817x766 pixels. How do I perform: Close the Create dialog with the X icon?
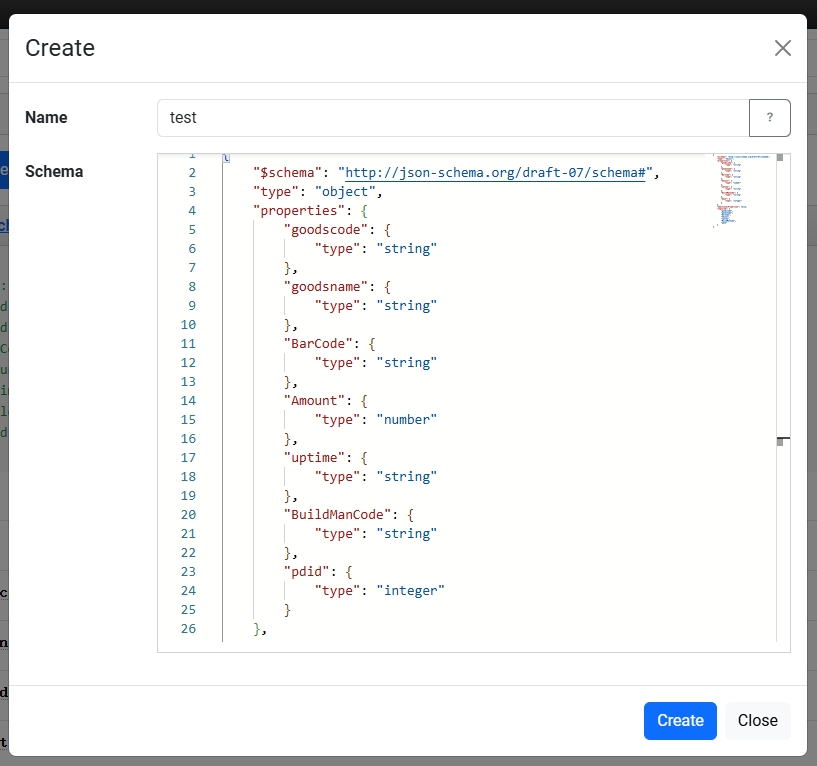point(783,48)
